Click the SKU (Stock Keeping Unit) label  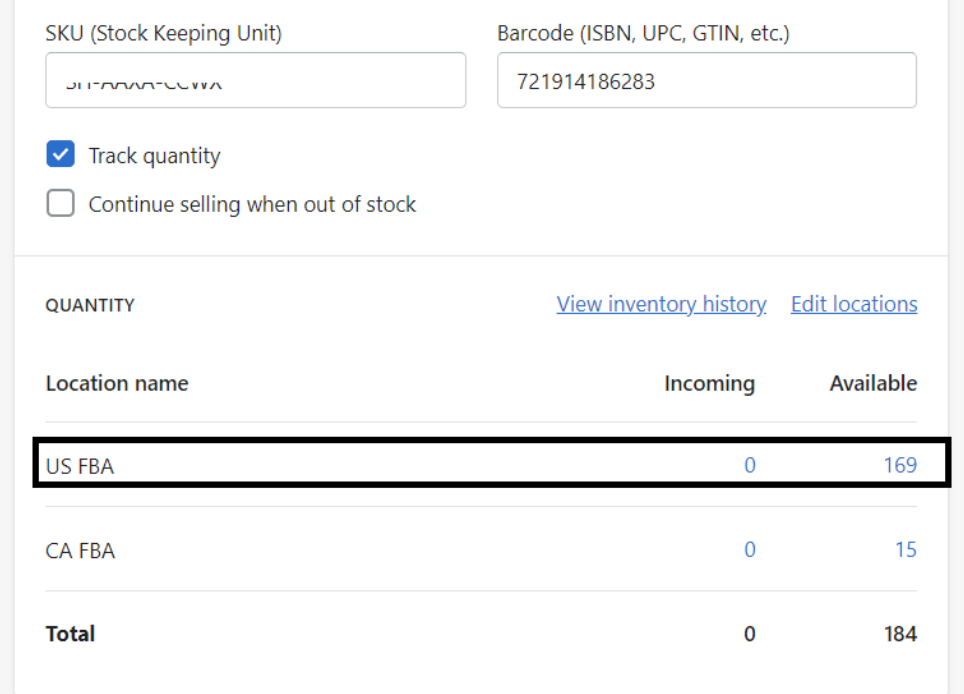[x=164, y=33]
